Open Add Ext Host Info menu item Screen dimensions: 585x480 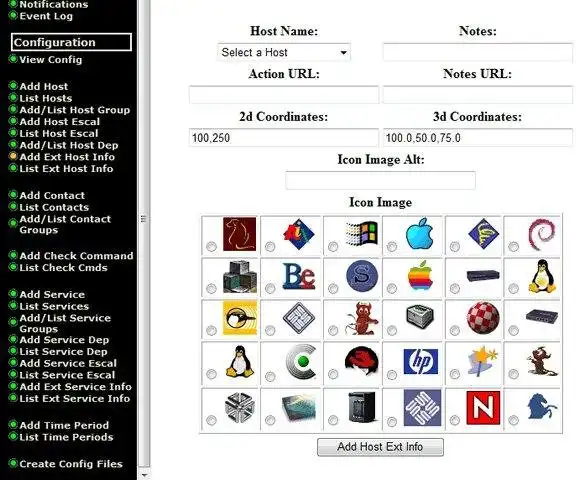coord(67,157)
